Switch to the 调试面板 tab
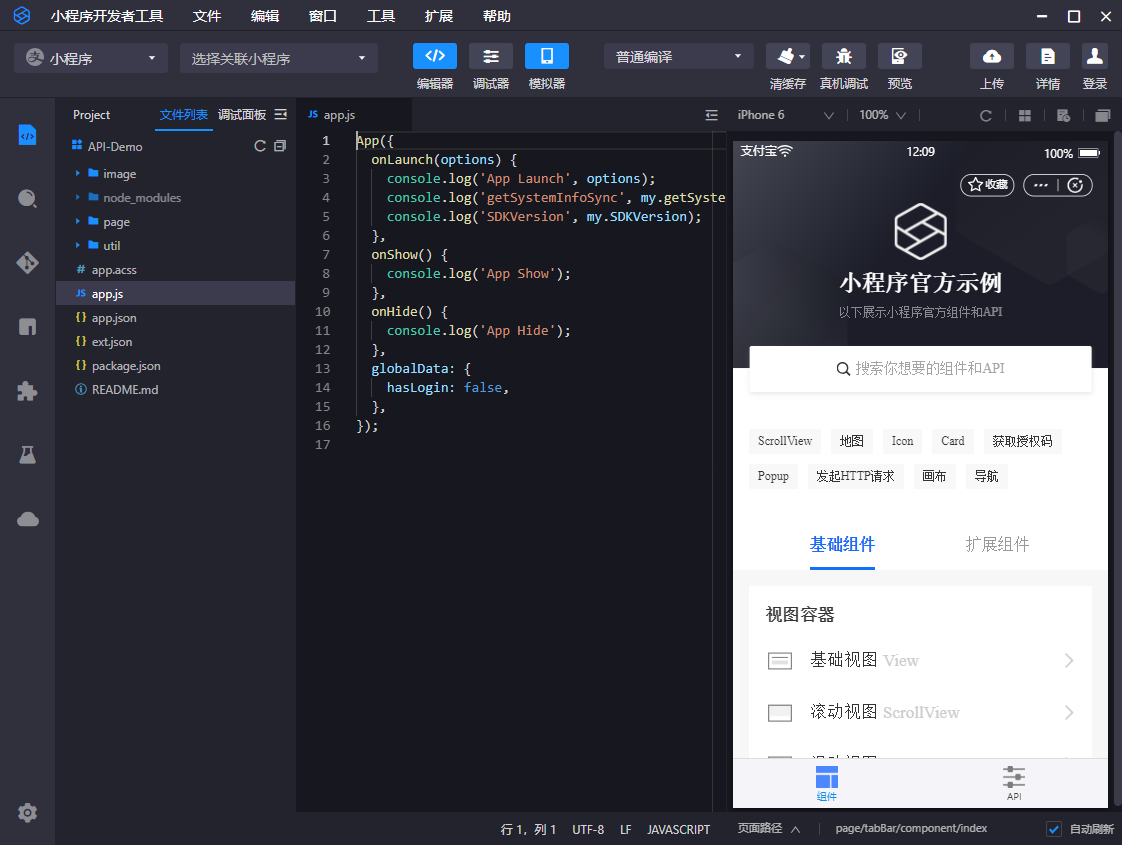1122x845 pixels. 242,114
